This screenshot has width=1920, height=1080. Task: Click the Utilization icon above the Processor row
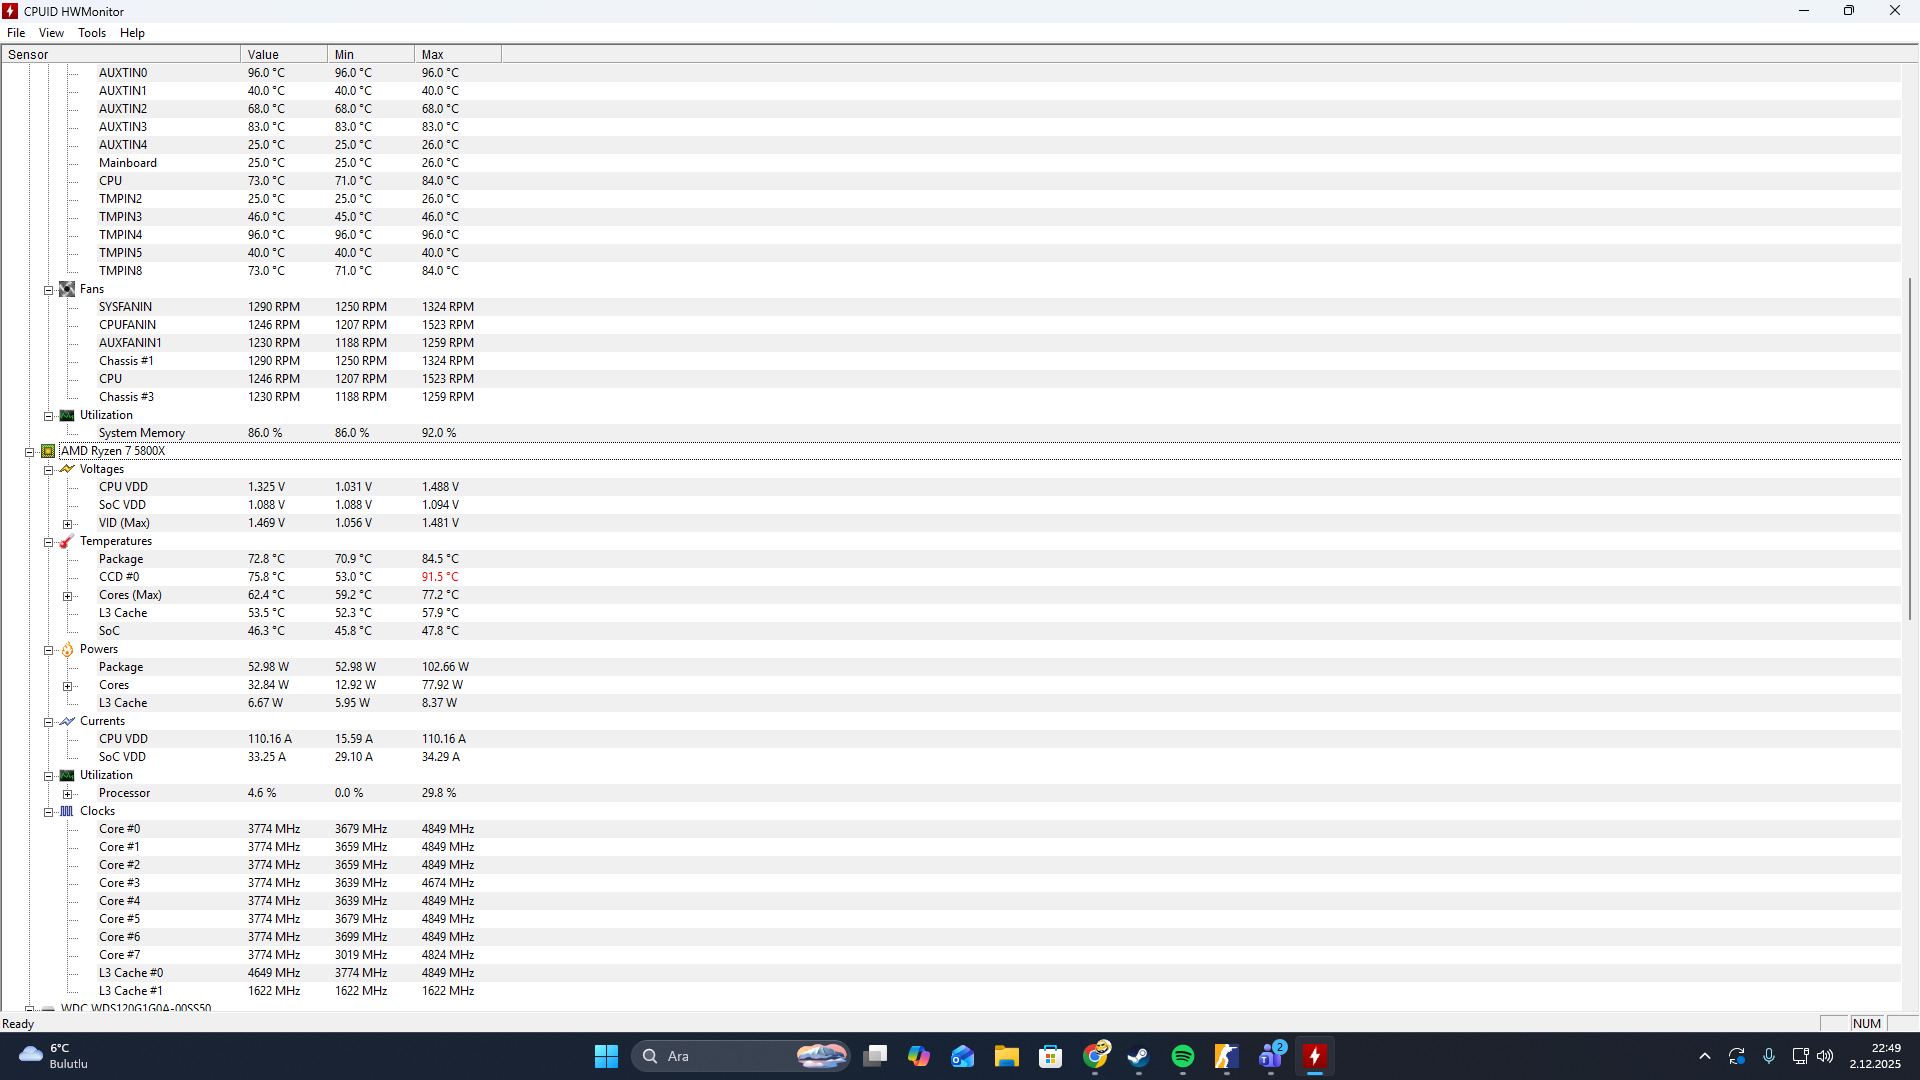(67, 775)
